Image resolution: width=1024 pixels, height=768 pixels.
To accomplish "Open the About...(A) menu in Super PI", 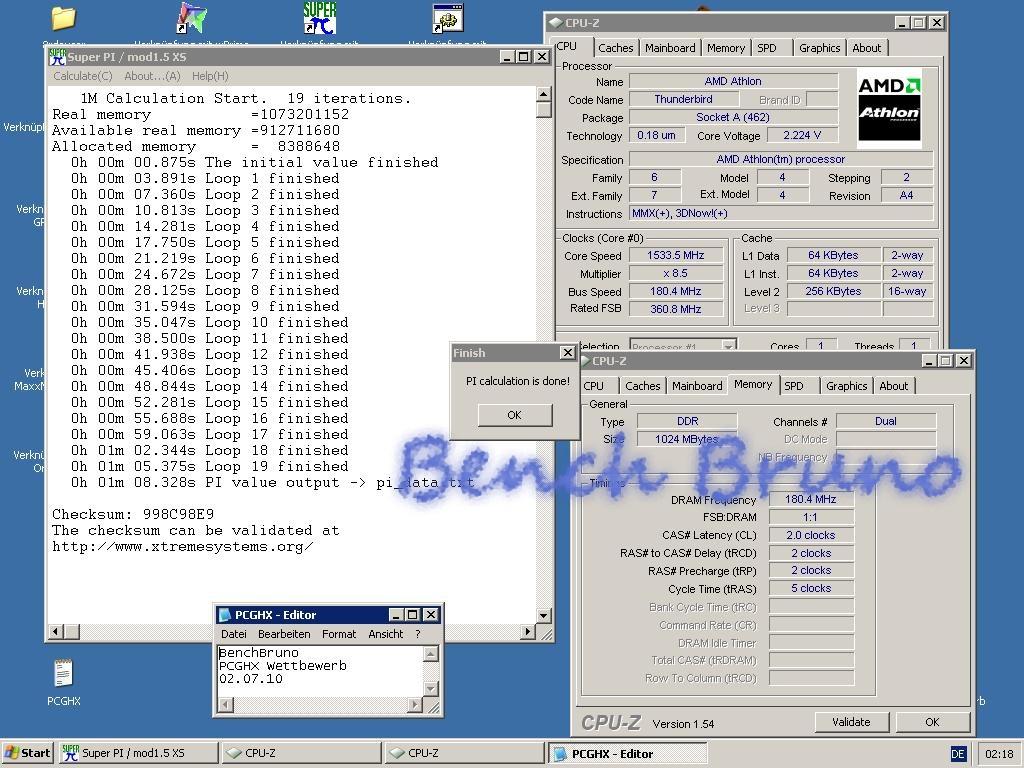I will coord(152,76).
